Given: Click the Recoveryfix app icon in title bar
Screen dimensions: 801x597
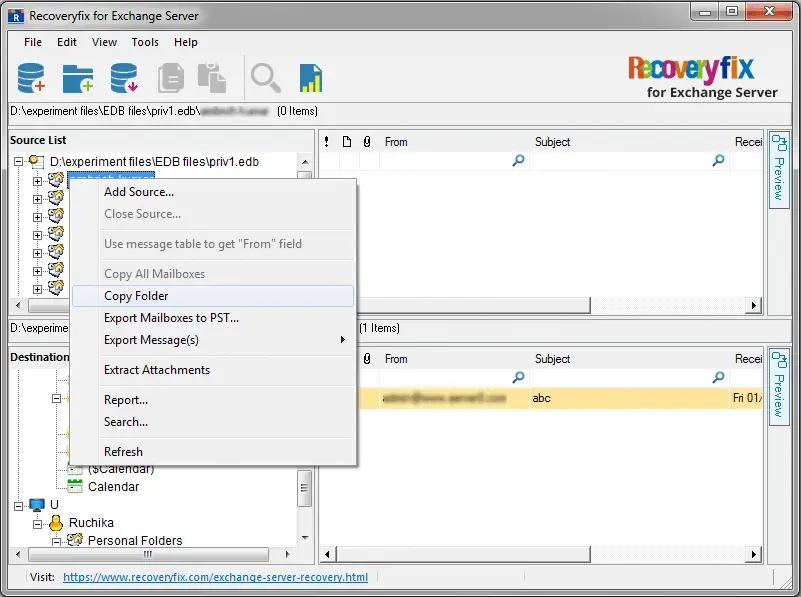Looking at the screenshot, I should (x=16, y=16).
